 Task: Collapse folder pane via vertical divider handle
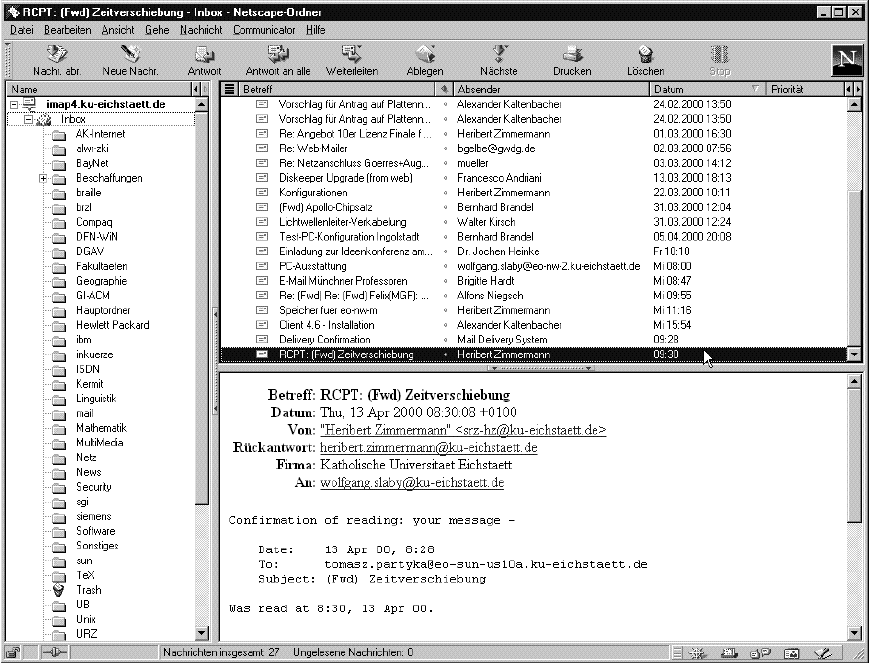pyautogui.click(x=216, y=362)
